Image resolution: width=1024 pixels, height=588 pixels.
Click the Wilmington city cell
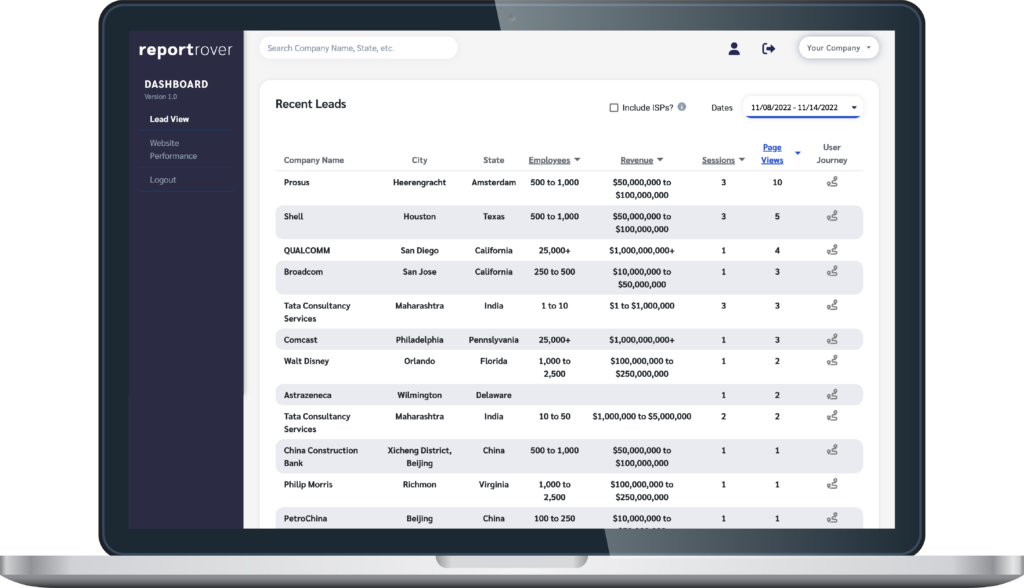[419, 395]
